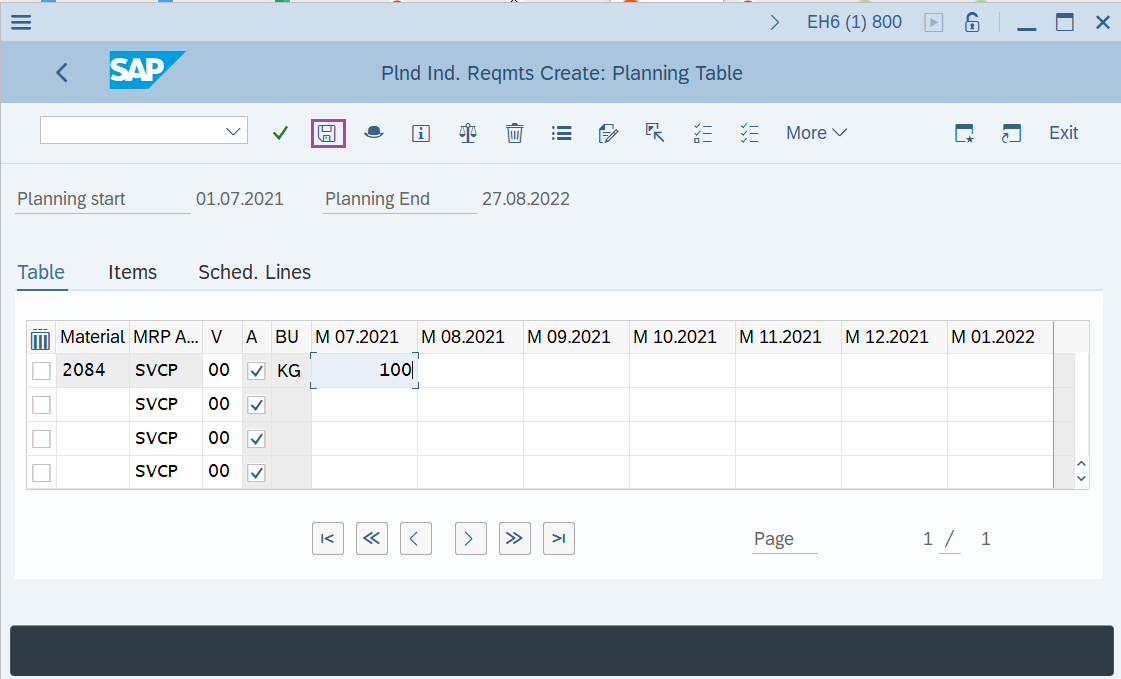Select the highlighted Save icon
This screenshot has height=679, width=1121.
328,132
